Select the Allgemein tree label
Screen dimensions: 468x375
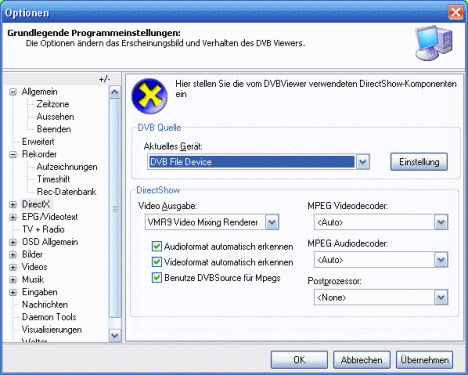coord(39,92)
